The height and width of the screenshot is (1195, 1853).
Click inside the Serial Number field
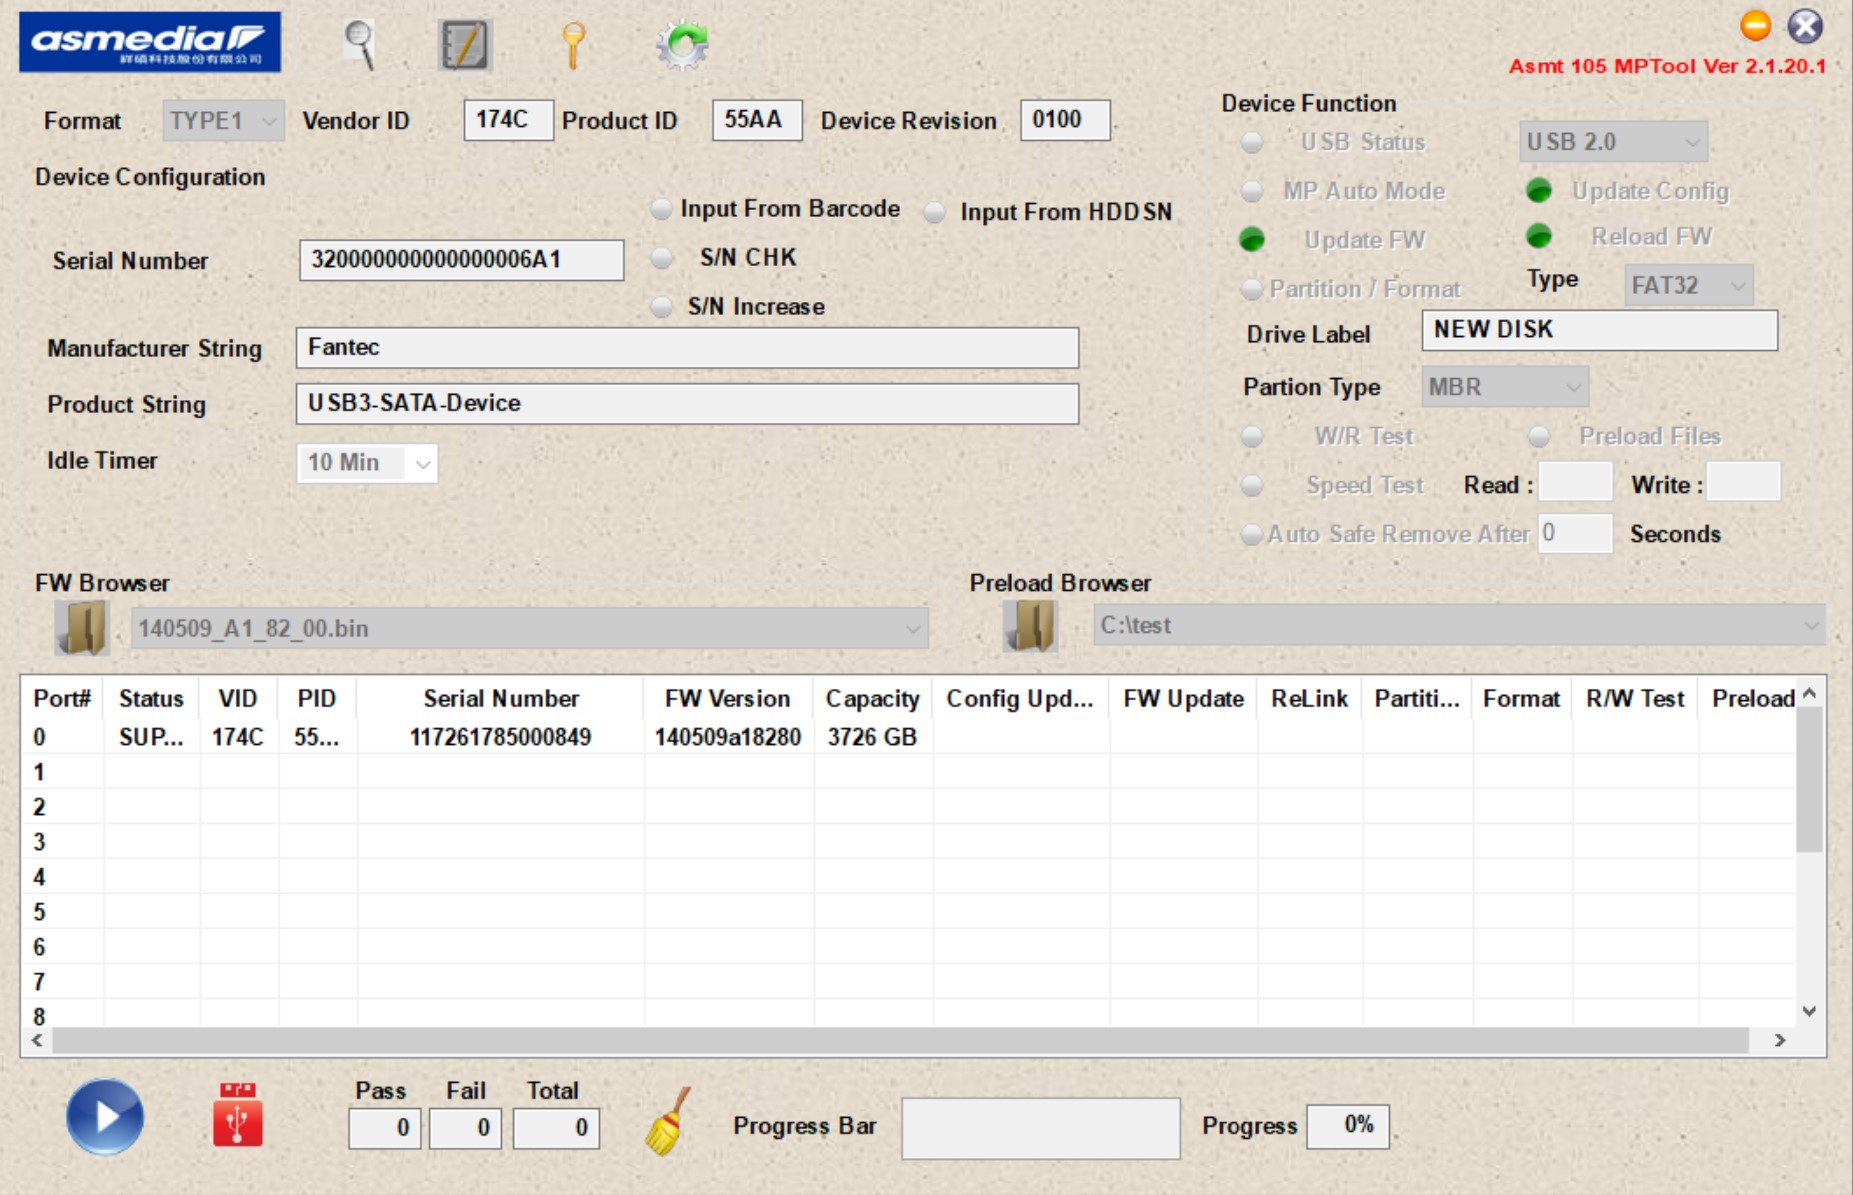[461, 259]
